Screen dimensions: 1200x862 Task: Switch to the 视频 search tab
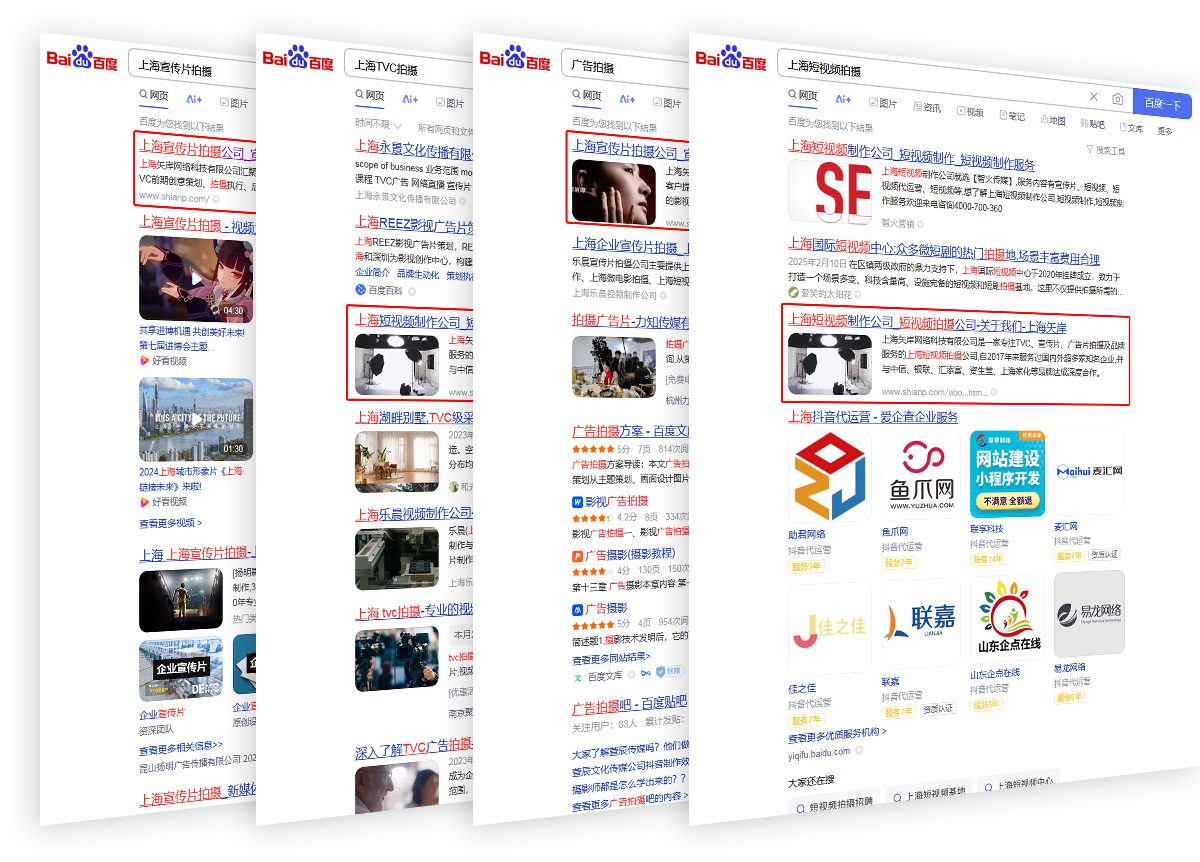click(970, 112)
